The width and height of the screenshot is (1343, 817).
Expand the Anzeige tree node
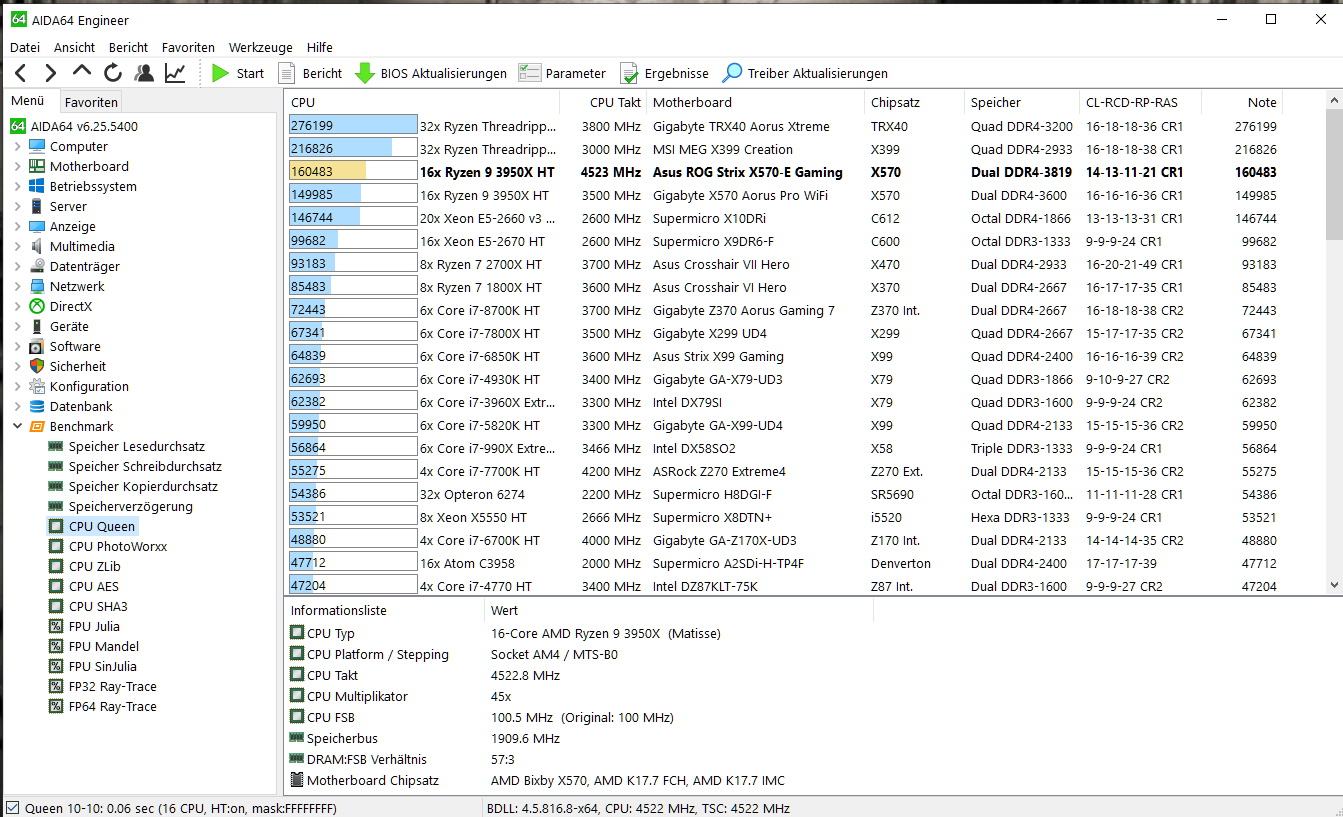click(x=17, y=226)
